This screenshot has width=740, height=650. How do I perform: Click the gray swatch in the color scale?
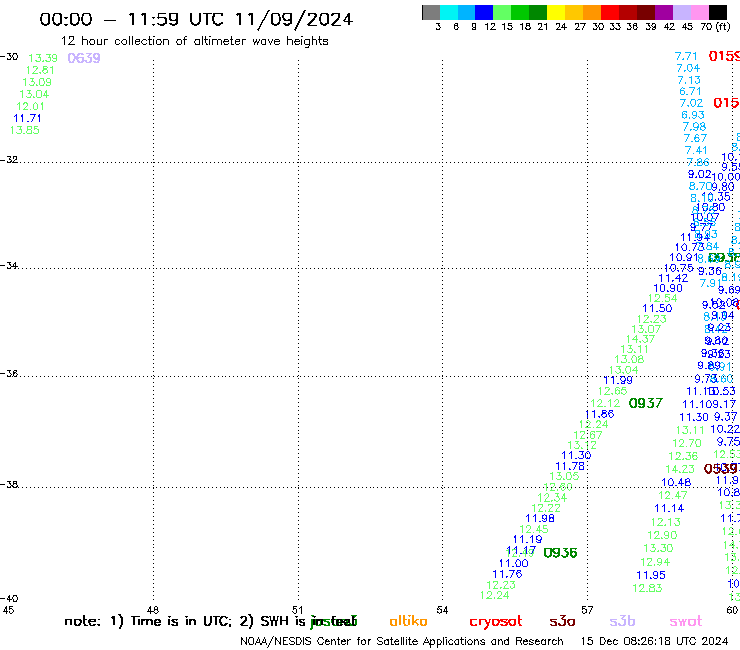pos(431,12)
